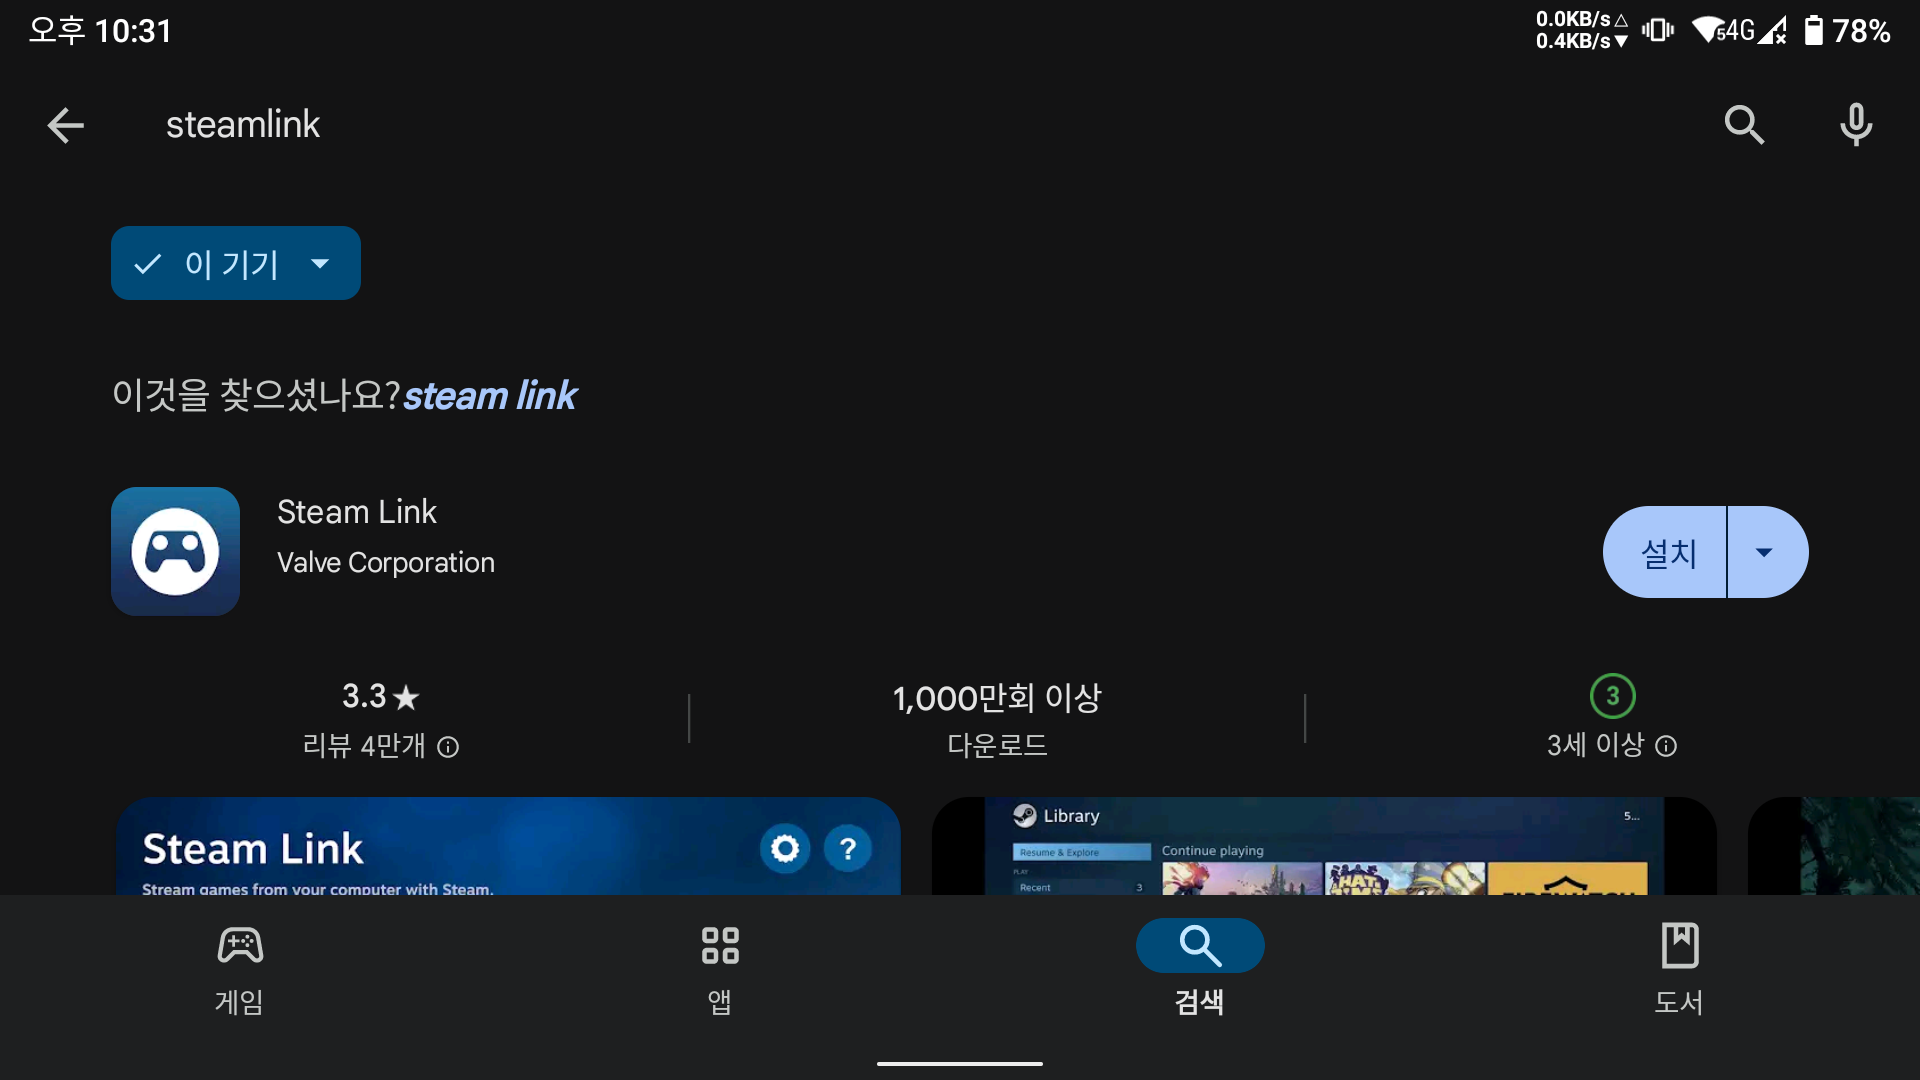
Task: Open the Library screenshot thumbnail
Action: 1323,846
